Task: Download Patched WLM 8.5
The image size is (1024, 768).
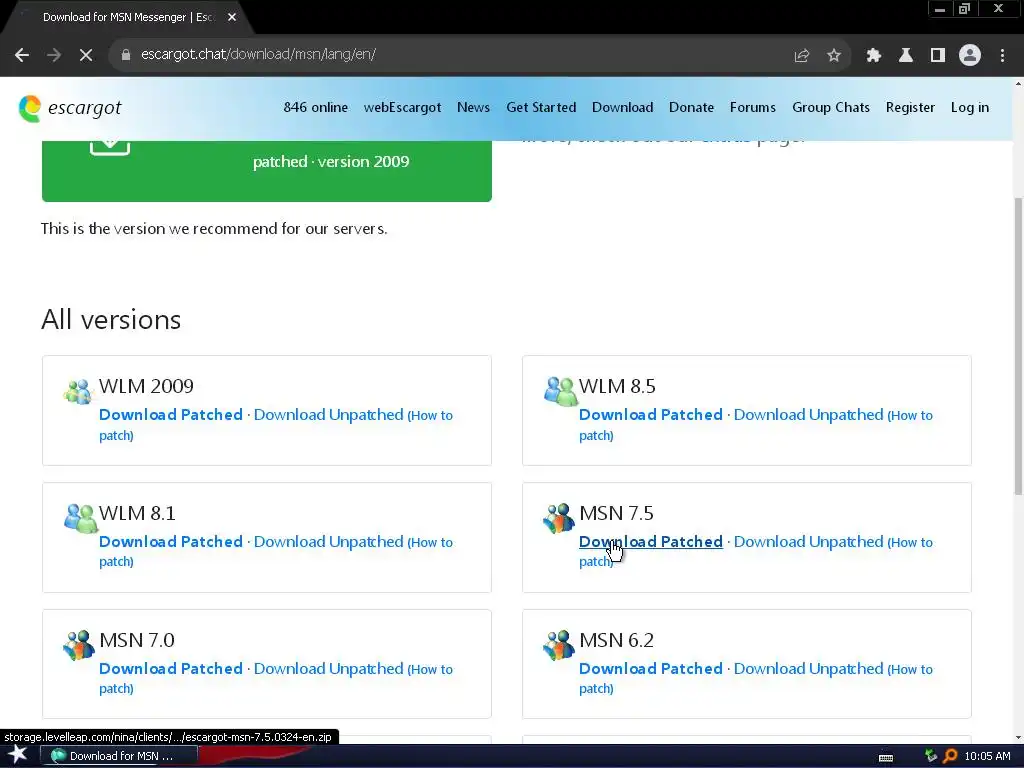Action: [650, 415]
